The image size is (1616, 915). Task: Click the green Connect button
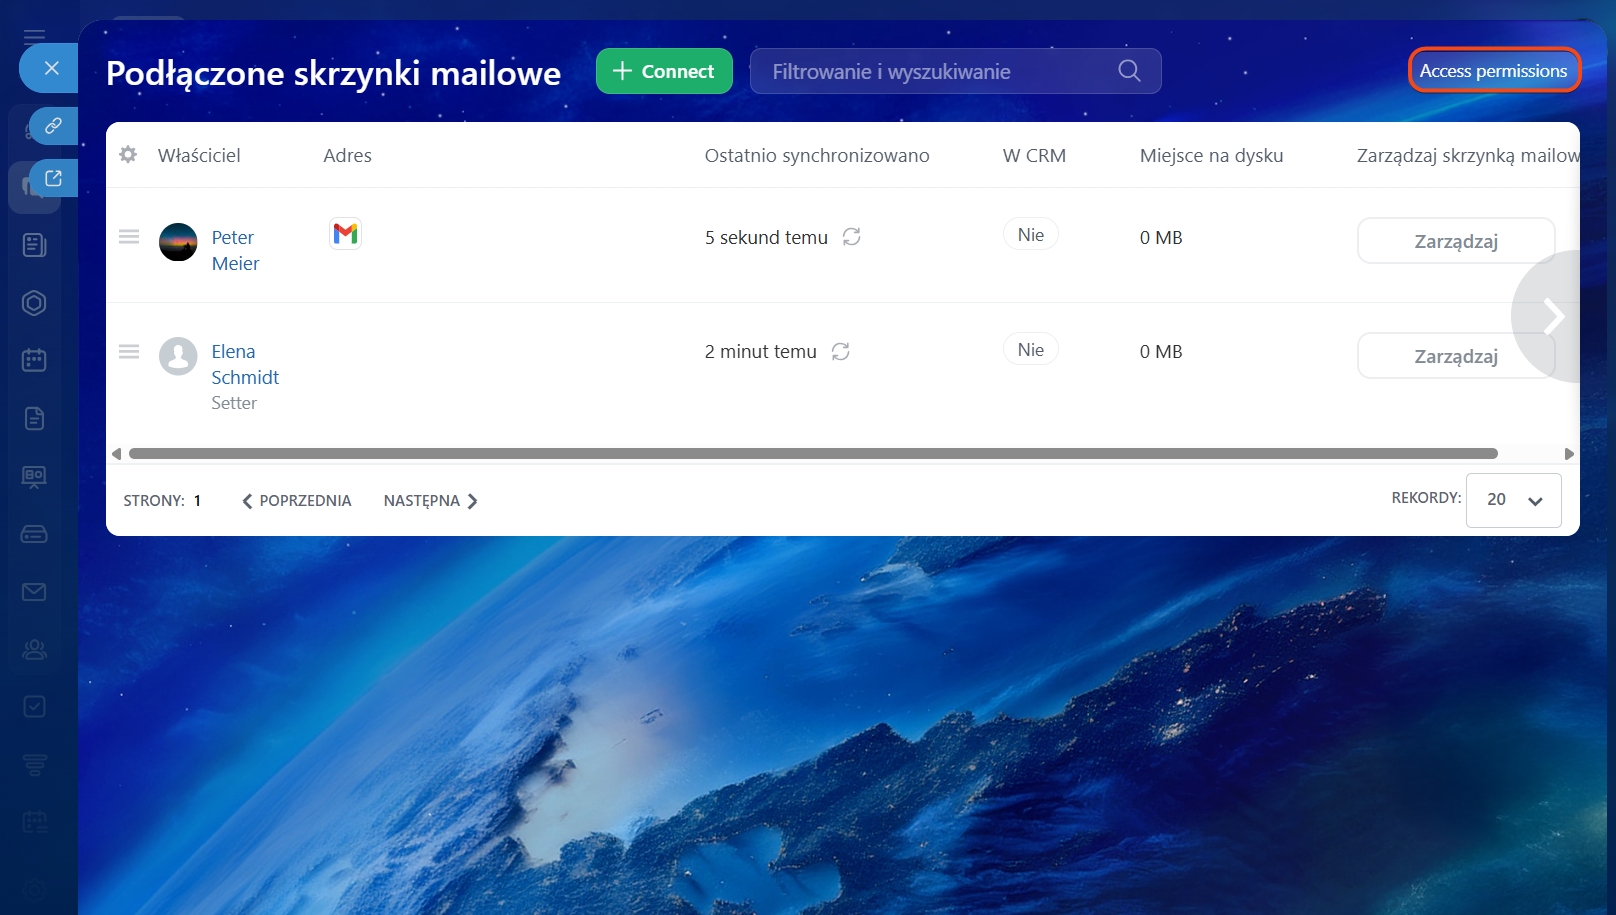(664, 71)
